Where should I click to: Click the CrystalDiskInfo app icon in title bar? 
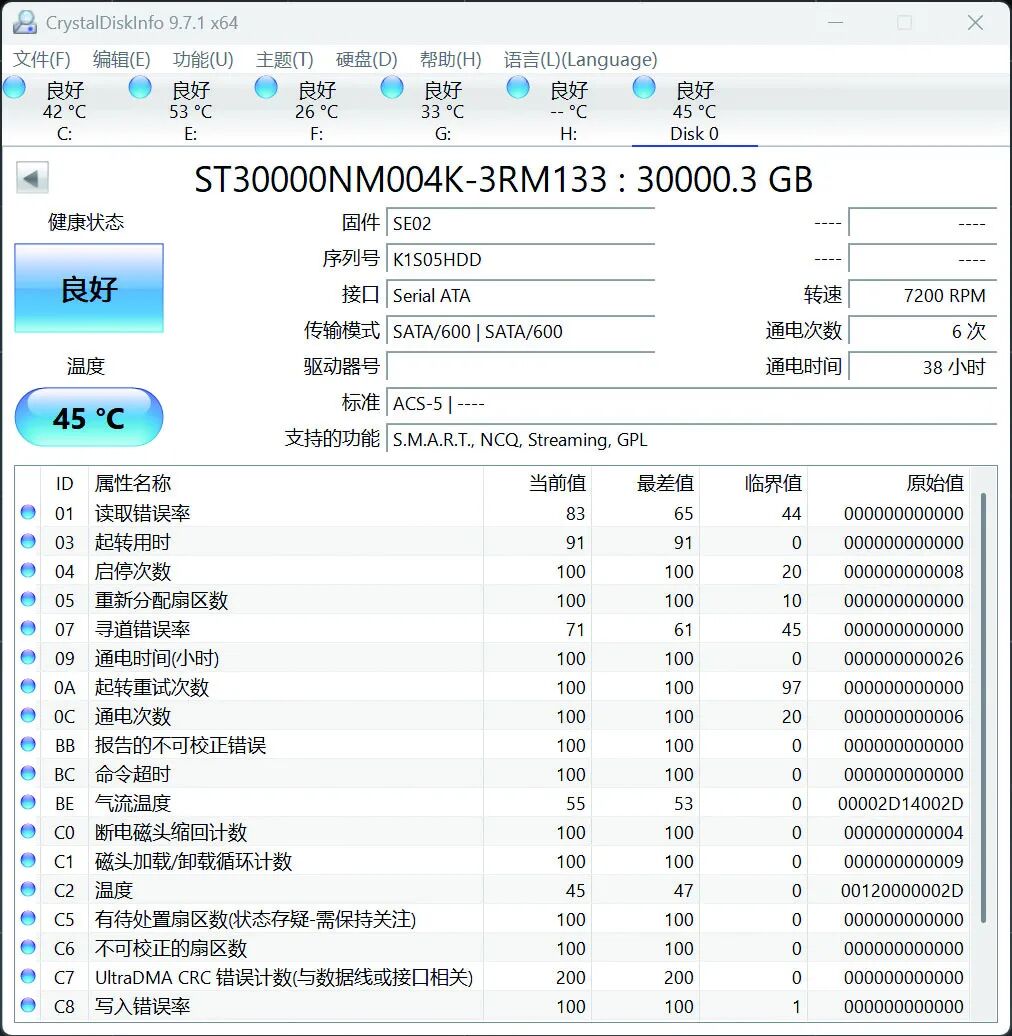(x=24, y=22)
